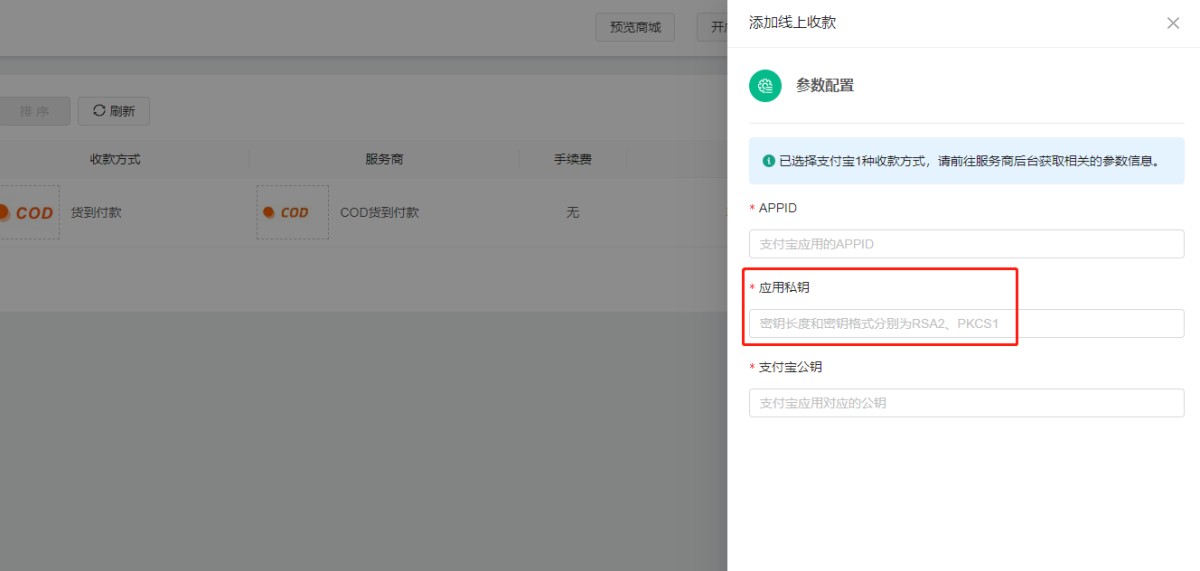Click the COD service provider logo
Image resolution: width=1200 pixels, height=571 pixels.
tap(292, 212)
